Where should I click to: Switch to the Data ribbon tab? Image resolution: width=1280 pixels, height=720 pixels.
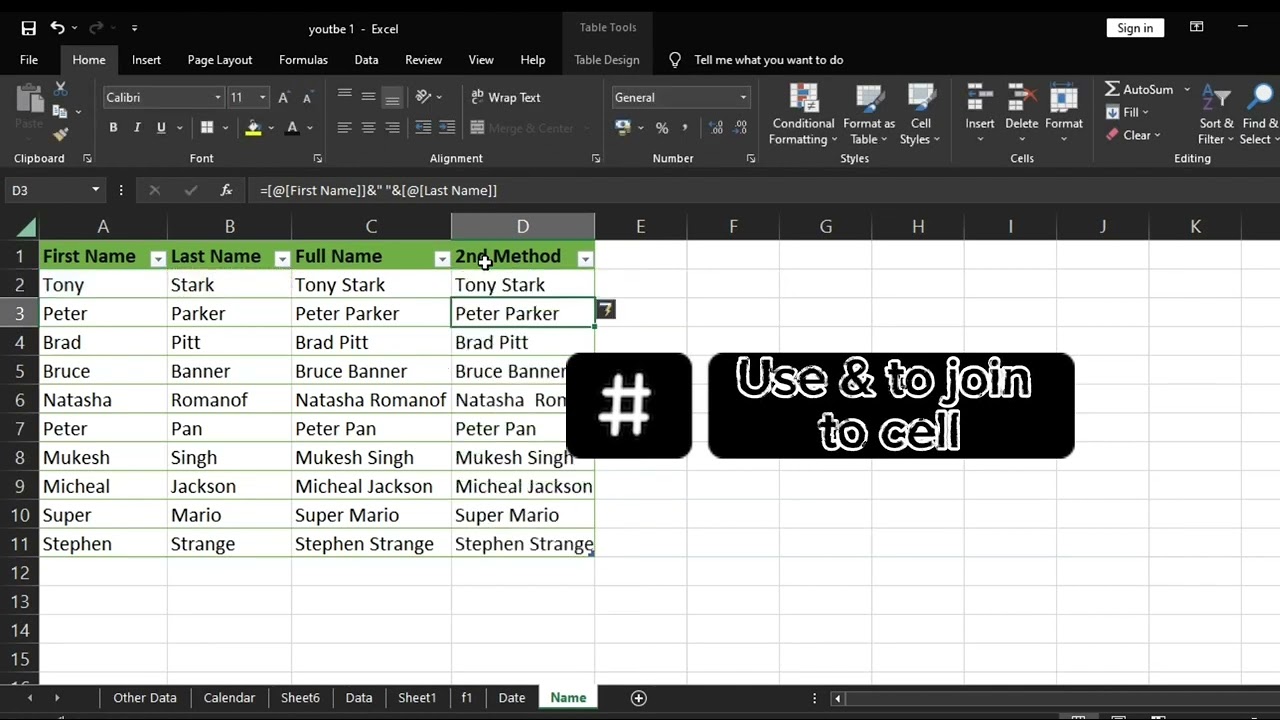[366, 60]
